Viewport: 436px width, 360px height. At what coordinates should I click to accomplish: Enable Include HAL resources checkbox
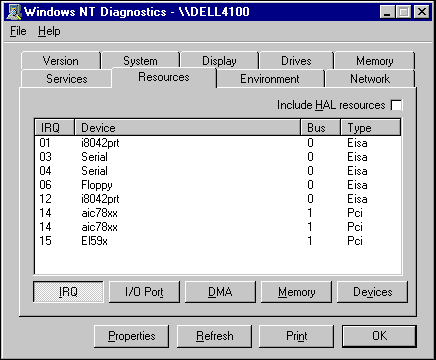click(x=396, y=105)
